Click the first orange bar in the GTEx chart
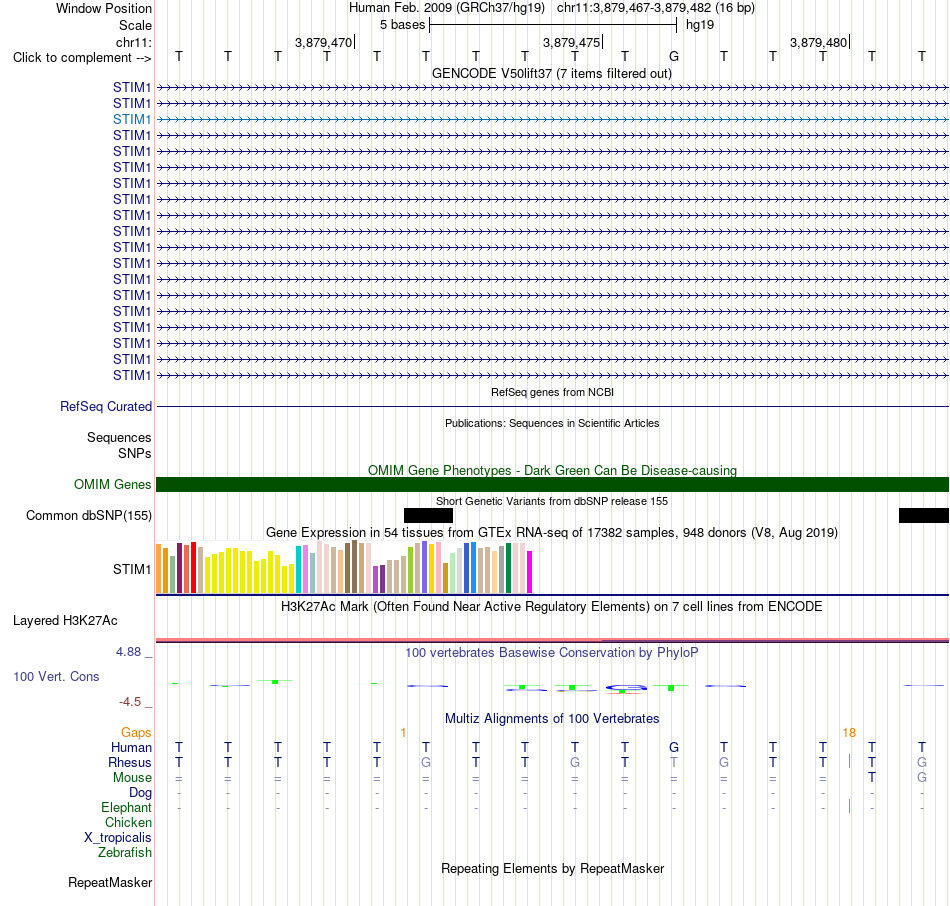Screen dimensions: 950x906 [159, 568]
